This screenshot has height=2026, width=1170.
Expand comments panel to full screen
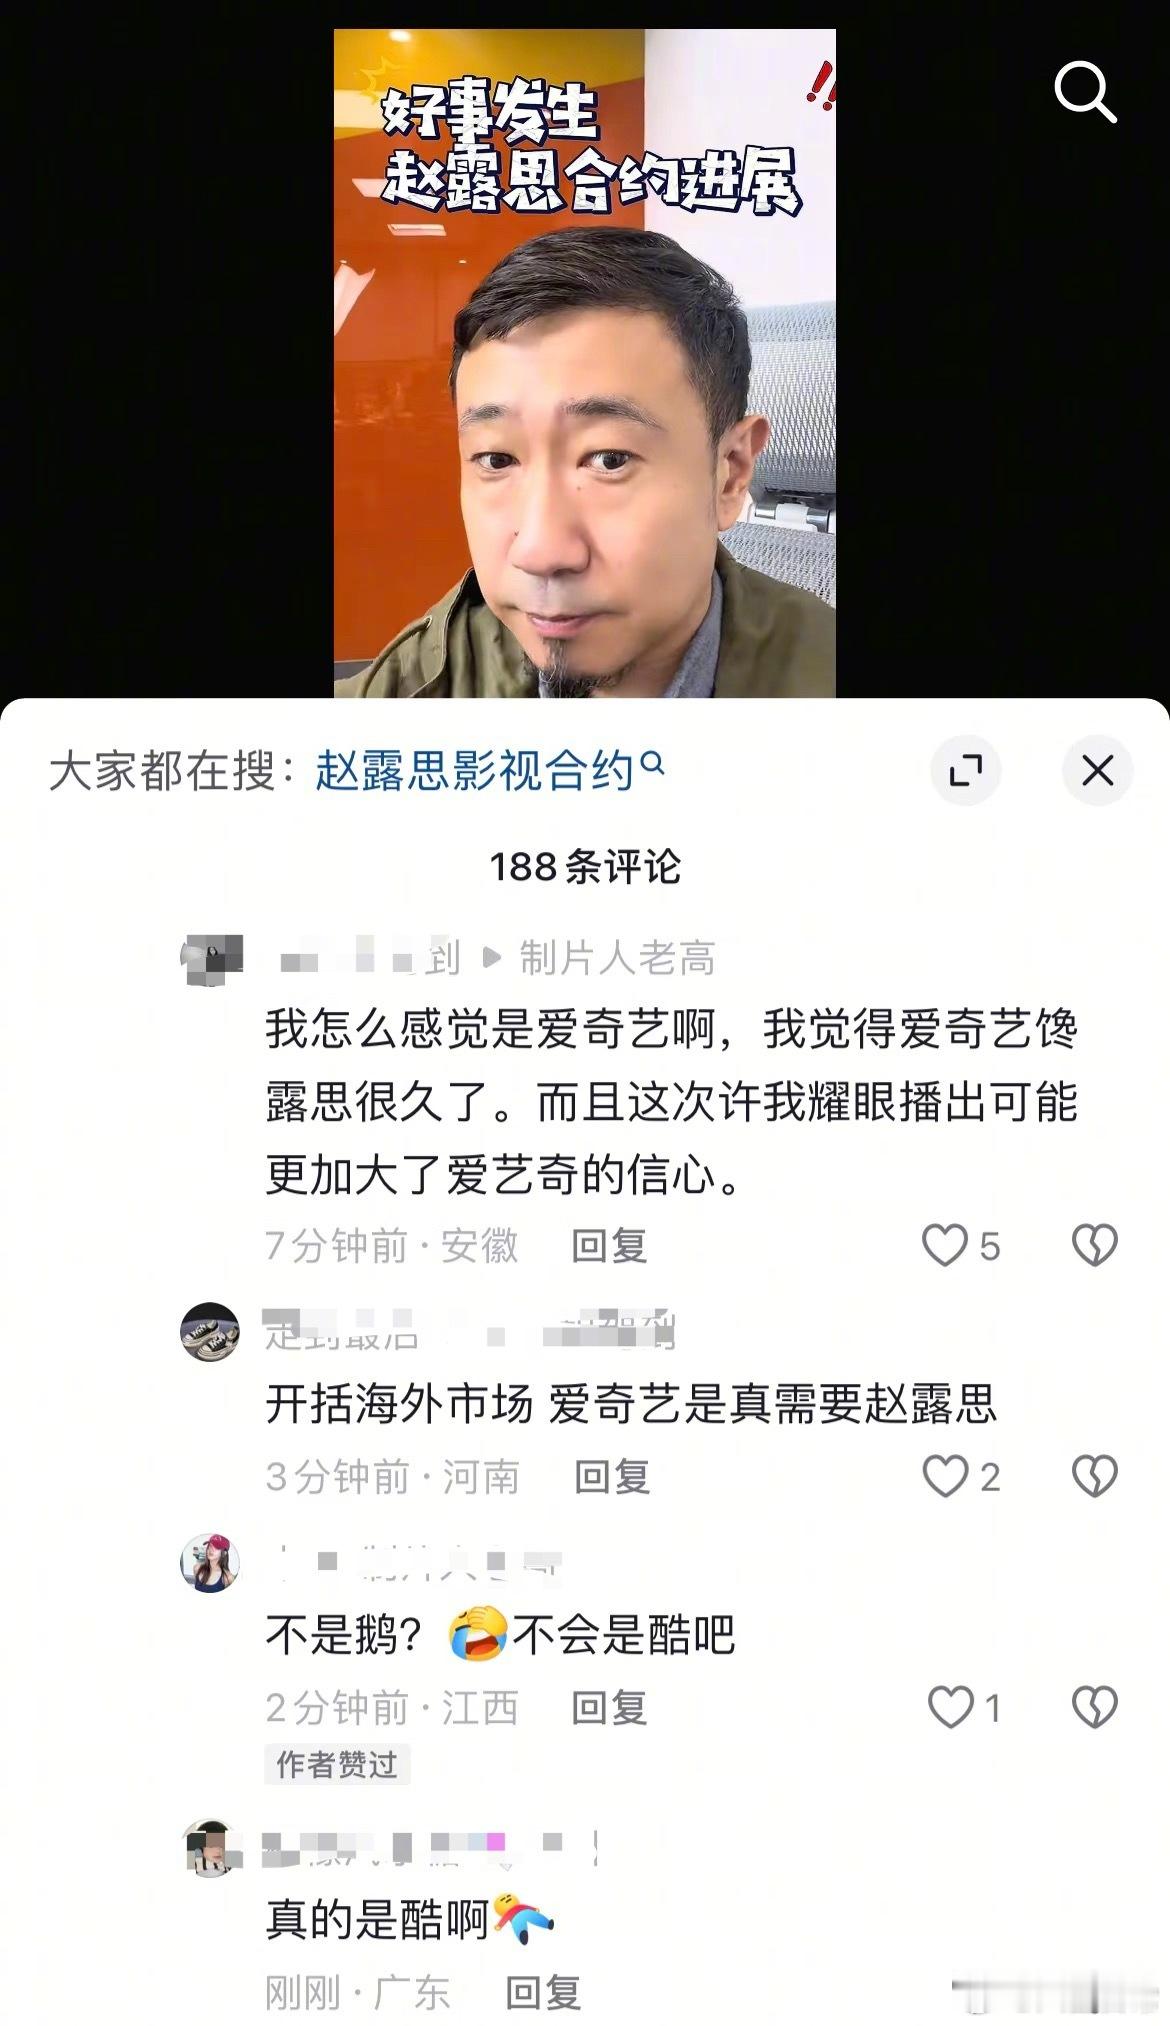(x=965, y=771)
